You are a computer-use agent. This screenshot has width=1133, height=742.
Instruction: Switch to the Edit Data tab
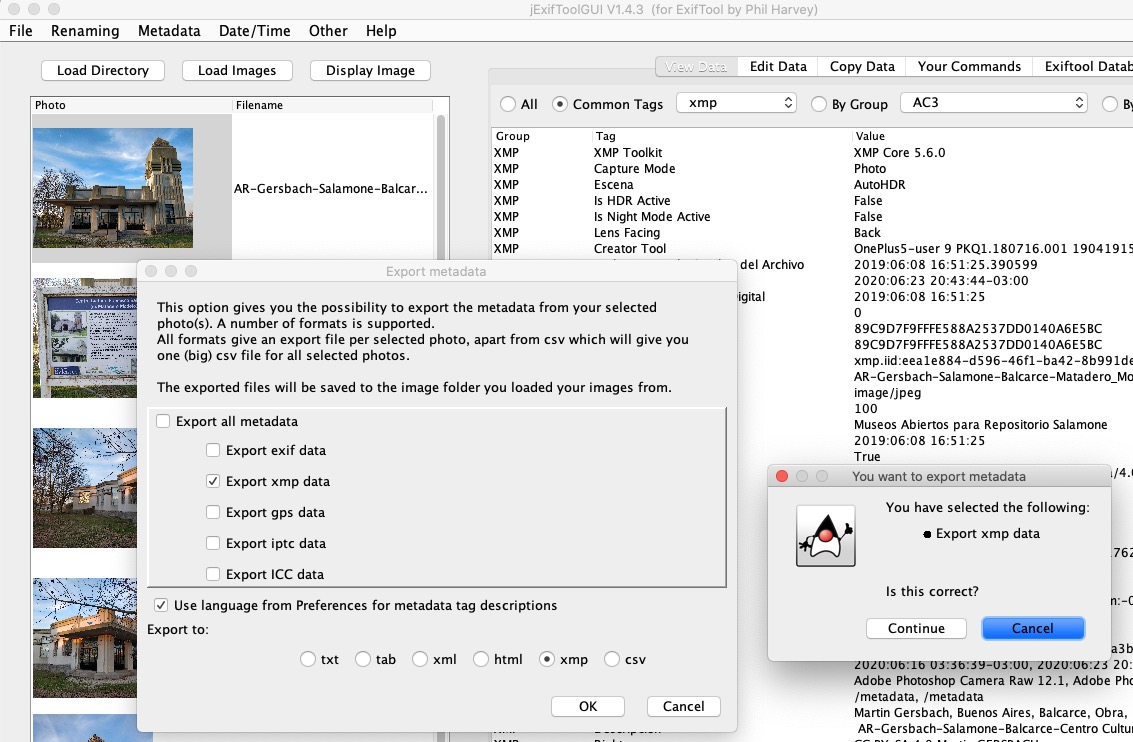pyautogui.click(x=777, y=66)
